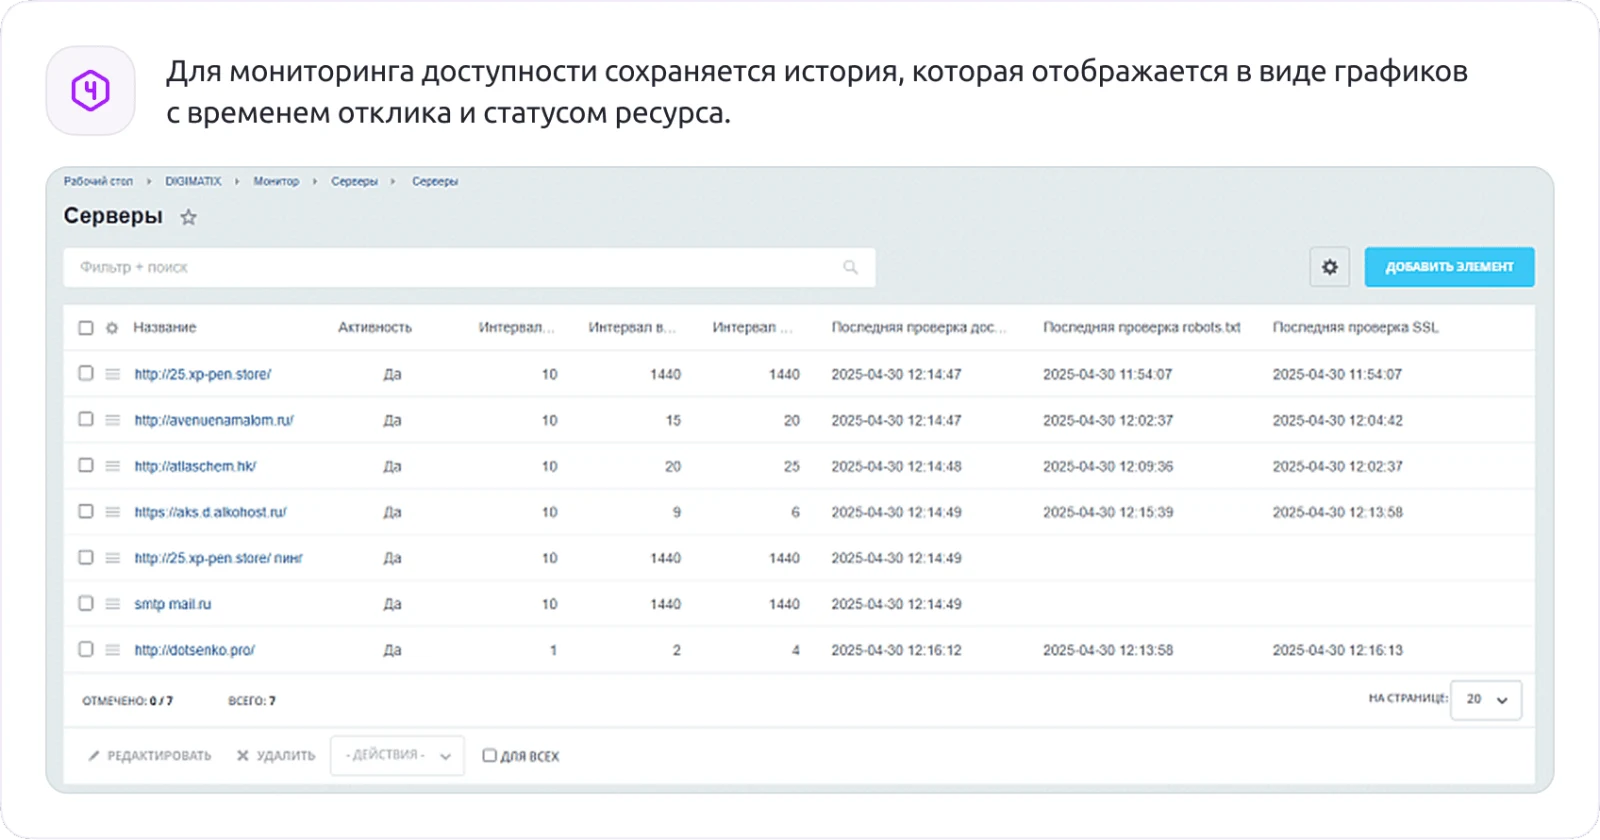Open the gear settings button near Добавить элемент
This screenshot has width=1600, height=840.
click(x=1330, y=267)
